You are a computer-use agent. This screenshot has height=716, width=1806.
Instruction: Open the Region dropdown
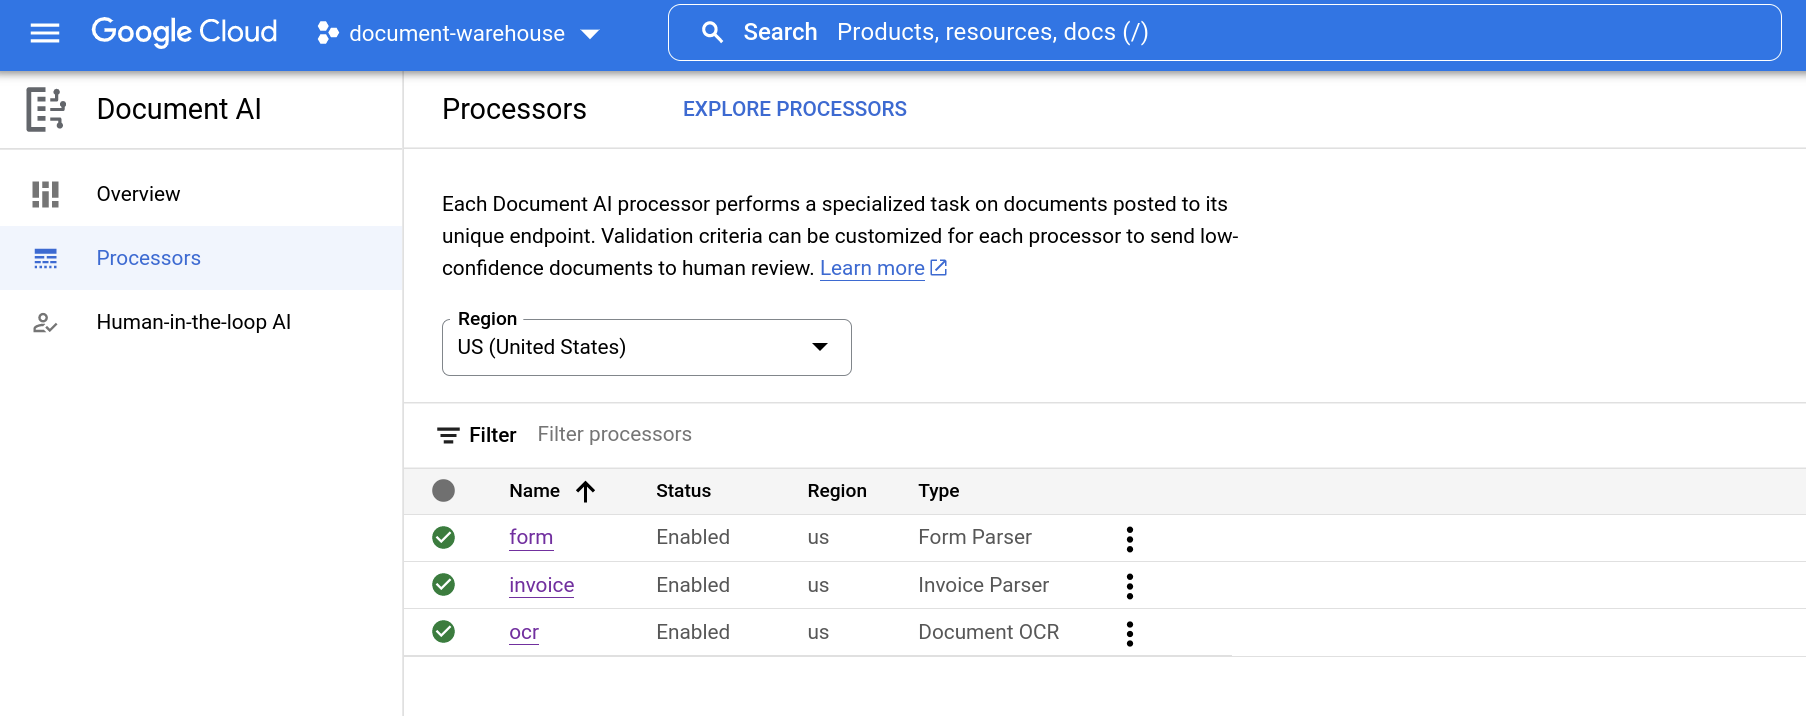[646, 347]
